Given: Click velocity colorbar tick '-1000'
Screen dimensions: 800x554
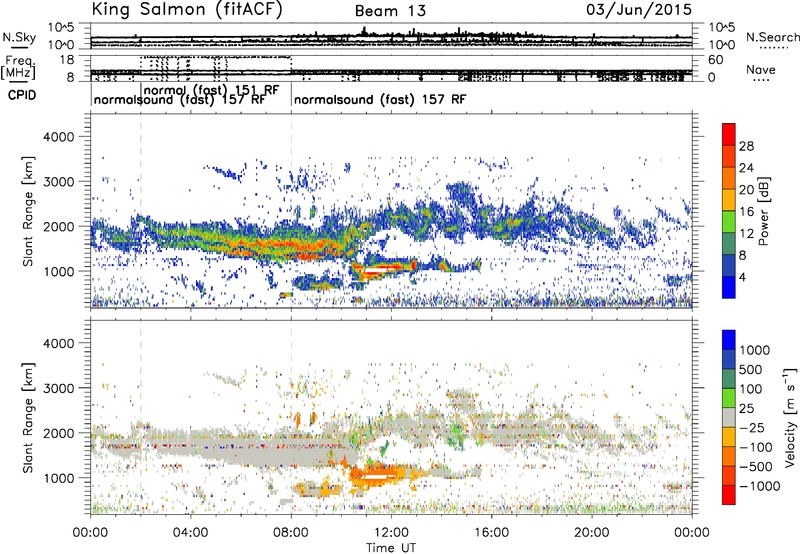Looking at the screenshot, I should pyautogui.click(x=760, y=486).
